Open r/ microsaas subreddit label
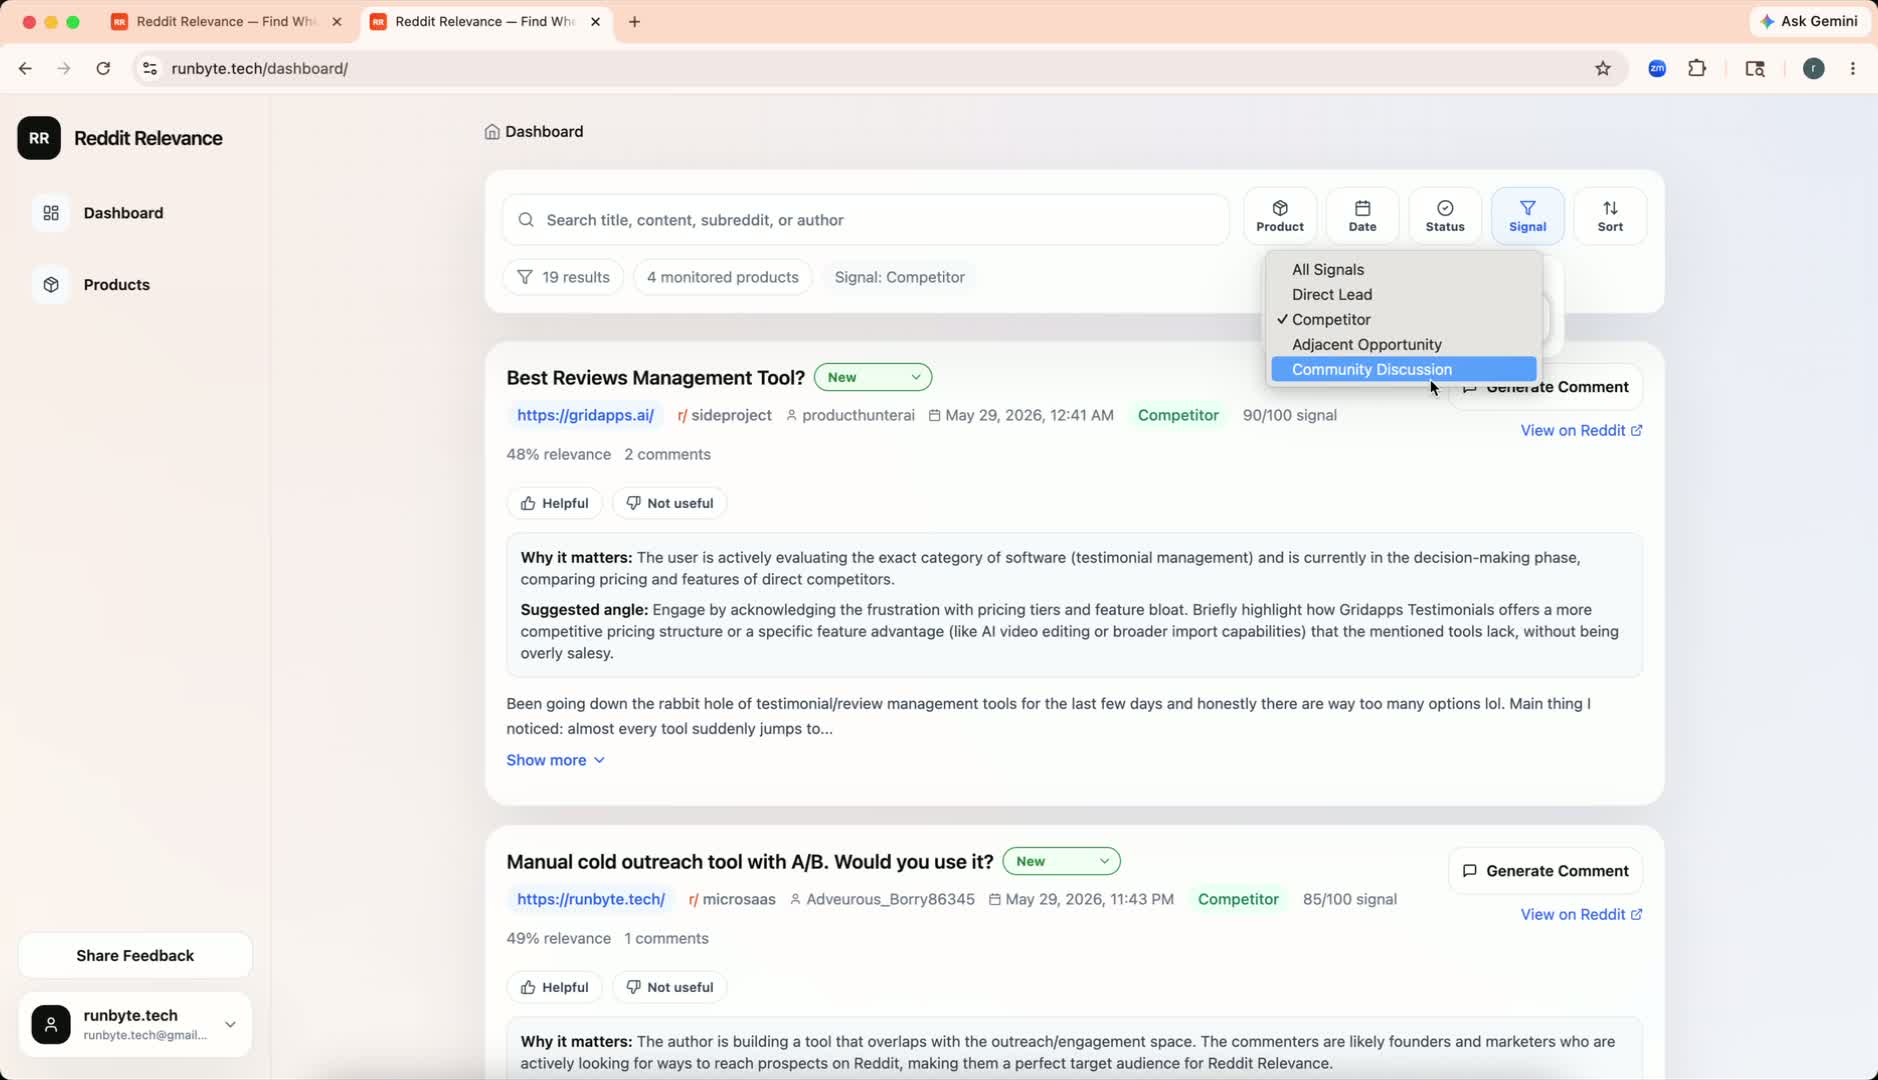 click(732, 899)
